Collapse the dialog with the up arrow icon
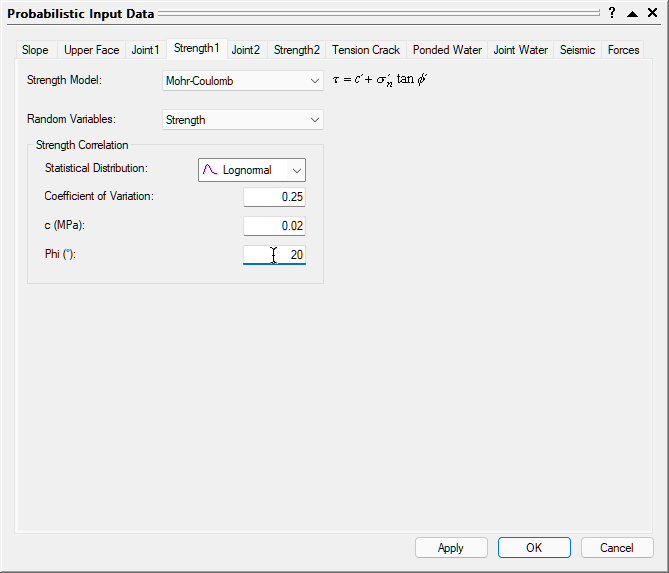This screenshot has width=669, height=573. 632,14
